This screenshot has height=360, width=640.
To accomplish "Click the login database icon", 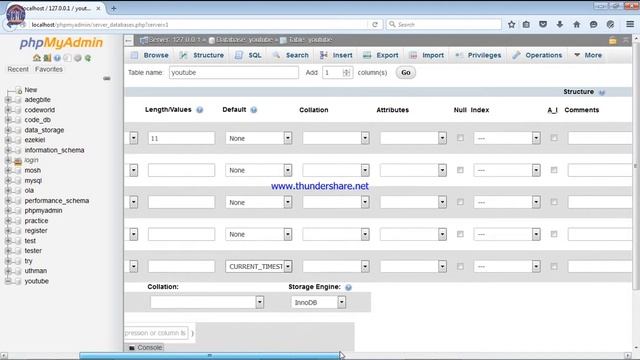I will click(x=18, y=160).
